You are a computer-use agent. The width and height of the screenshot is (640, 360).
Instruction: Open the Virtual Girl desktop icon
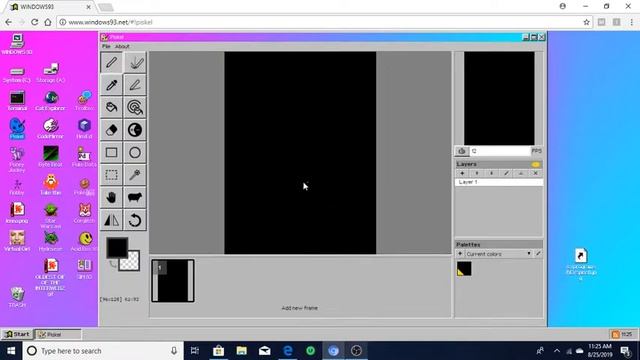(17, 241)
